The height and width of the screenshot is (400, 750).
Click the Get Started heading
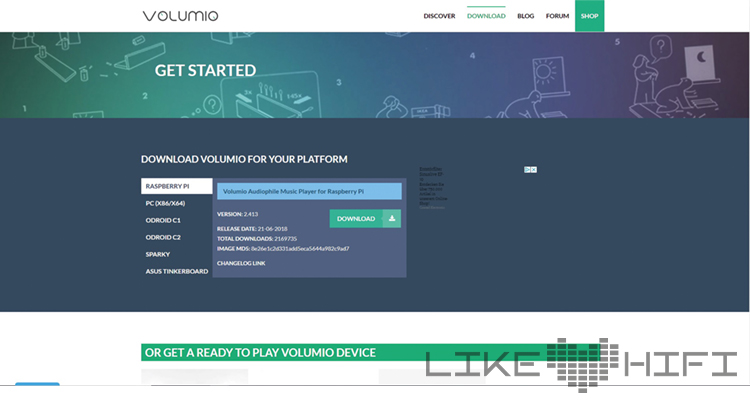205,70
